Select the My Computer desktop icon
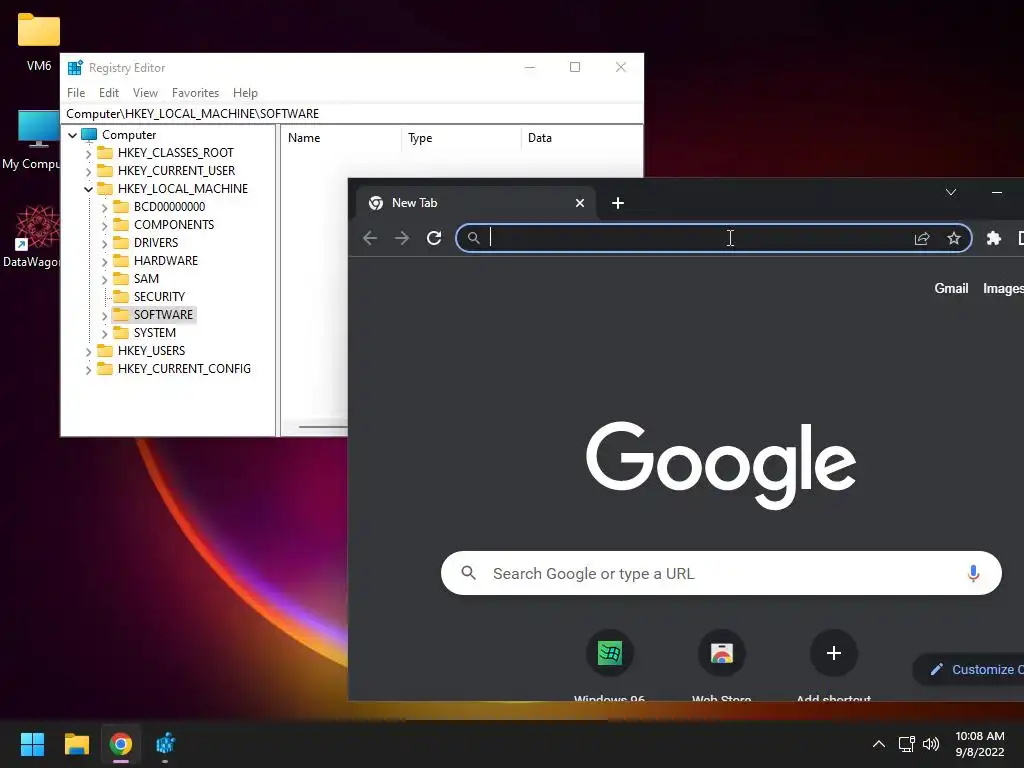The height and width of the screenshot is (768, 1024). click(x=31, y=140)
